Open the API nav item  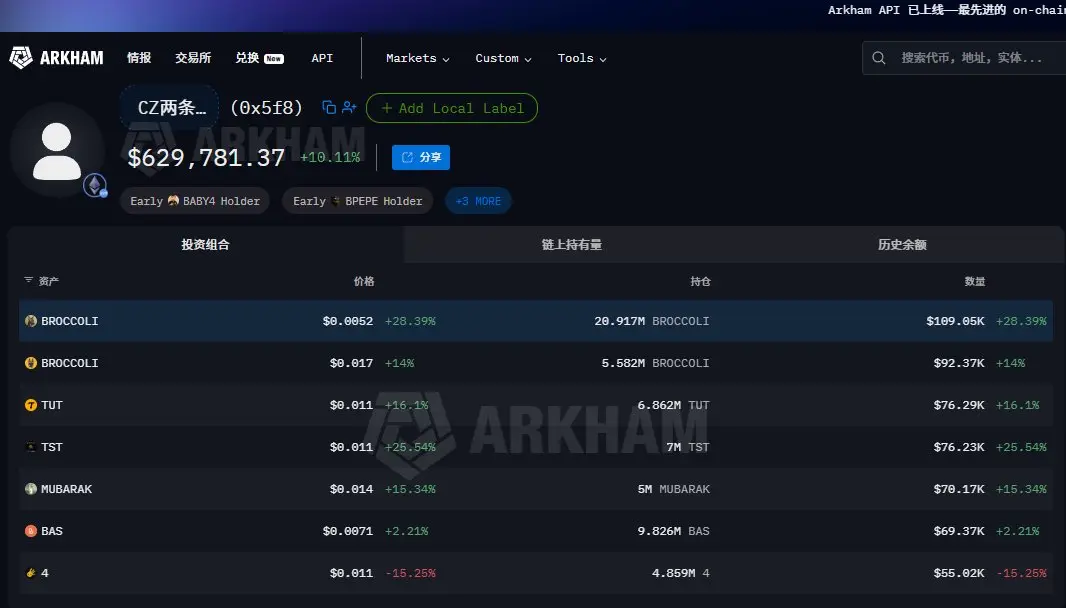coord(322,58)
